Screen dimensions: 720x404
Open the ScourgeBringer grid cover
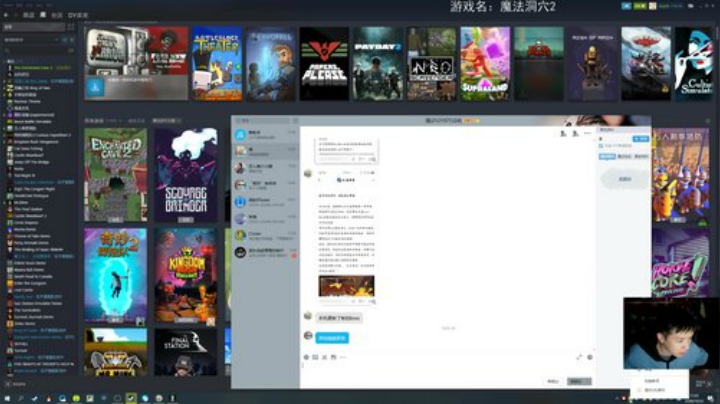pos(186,175)
